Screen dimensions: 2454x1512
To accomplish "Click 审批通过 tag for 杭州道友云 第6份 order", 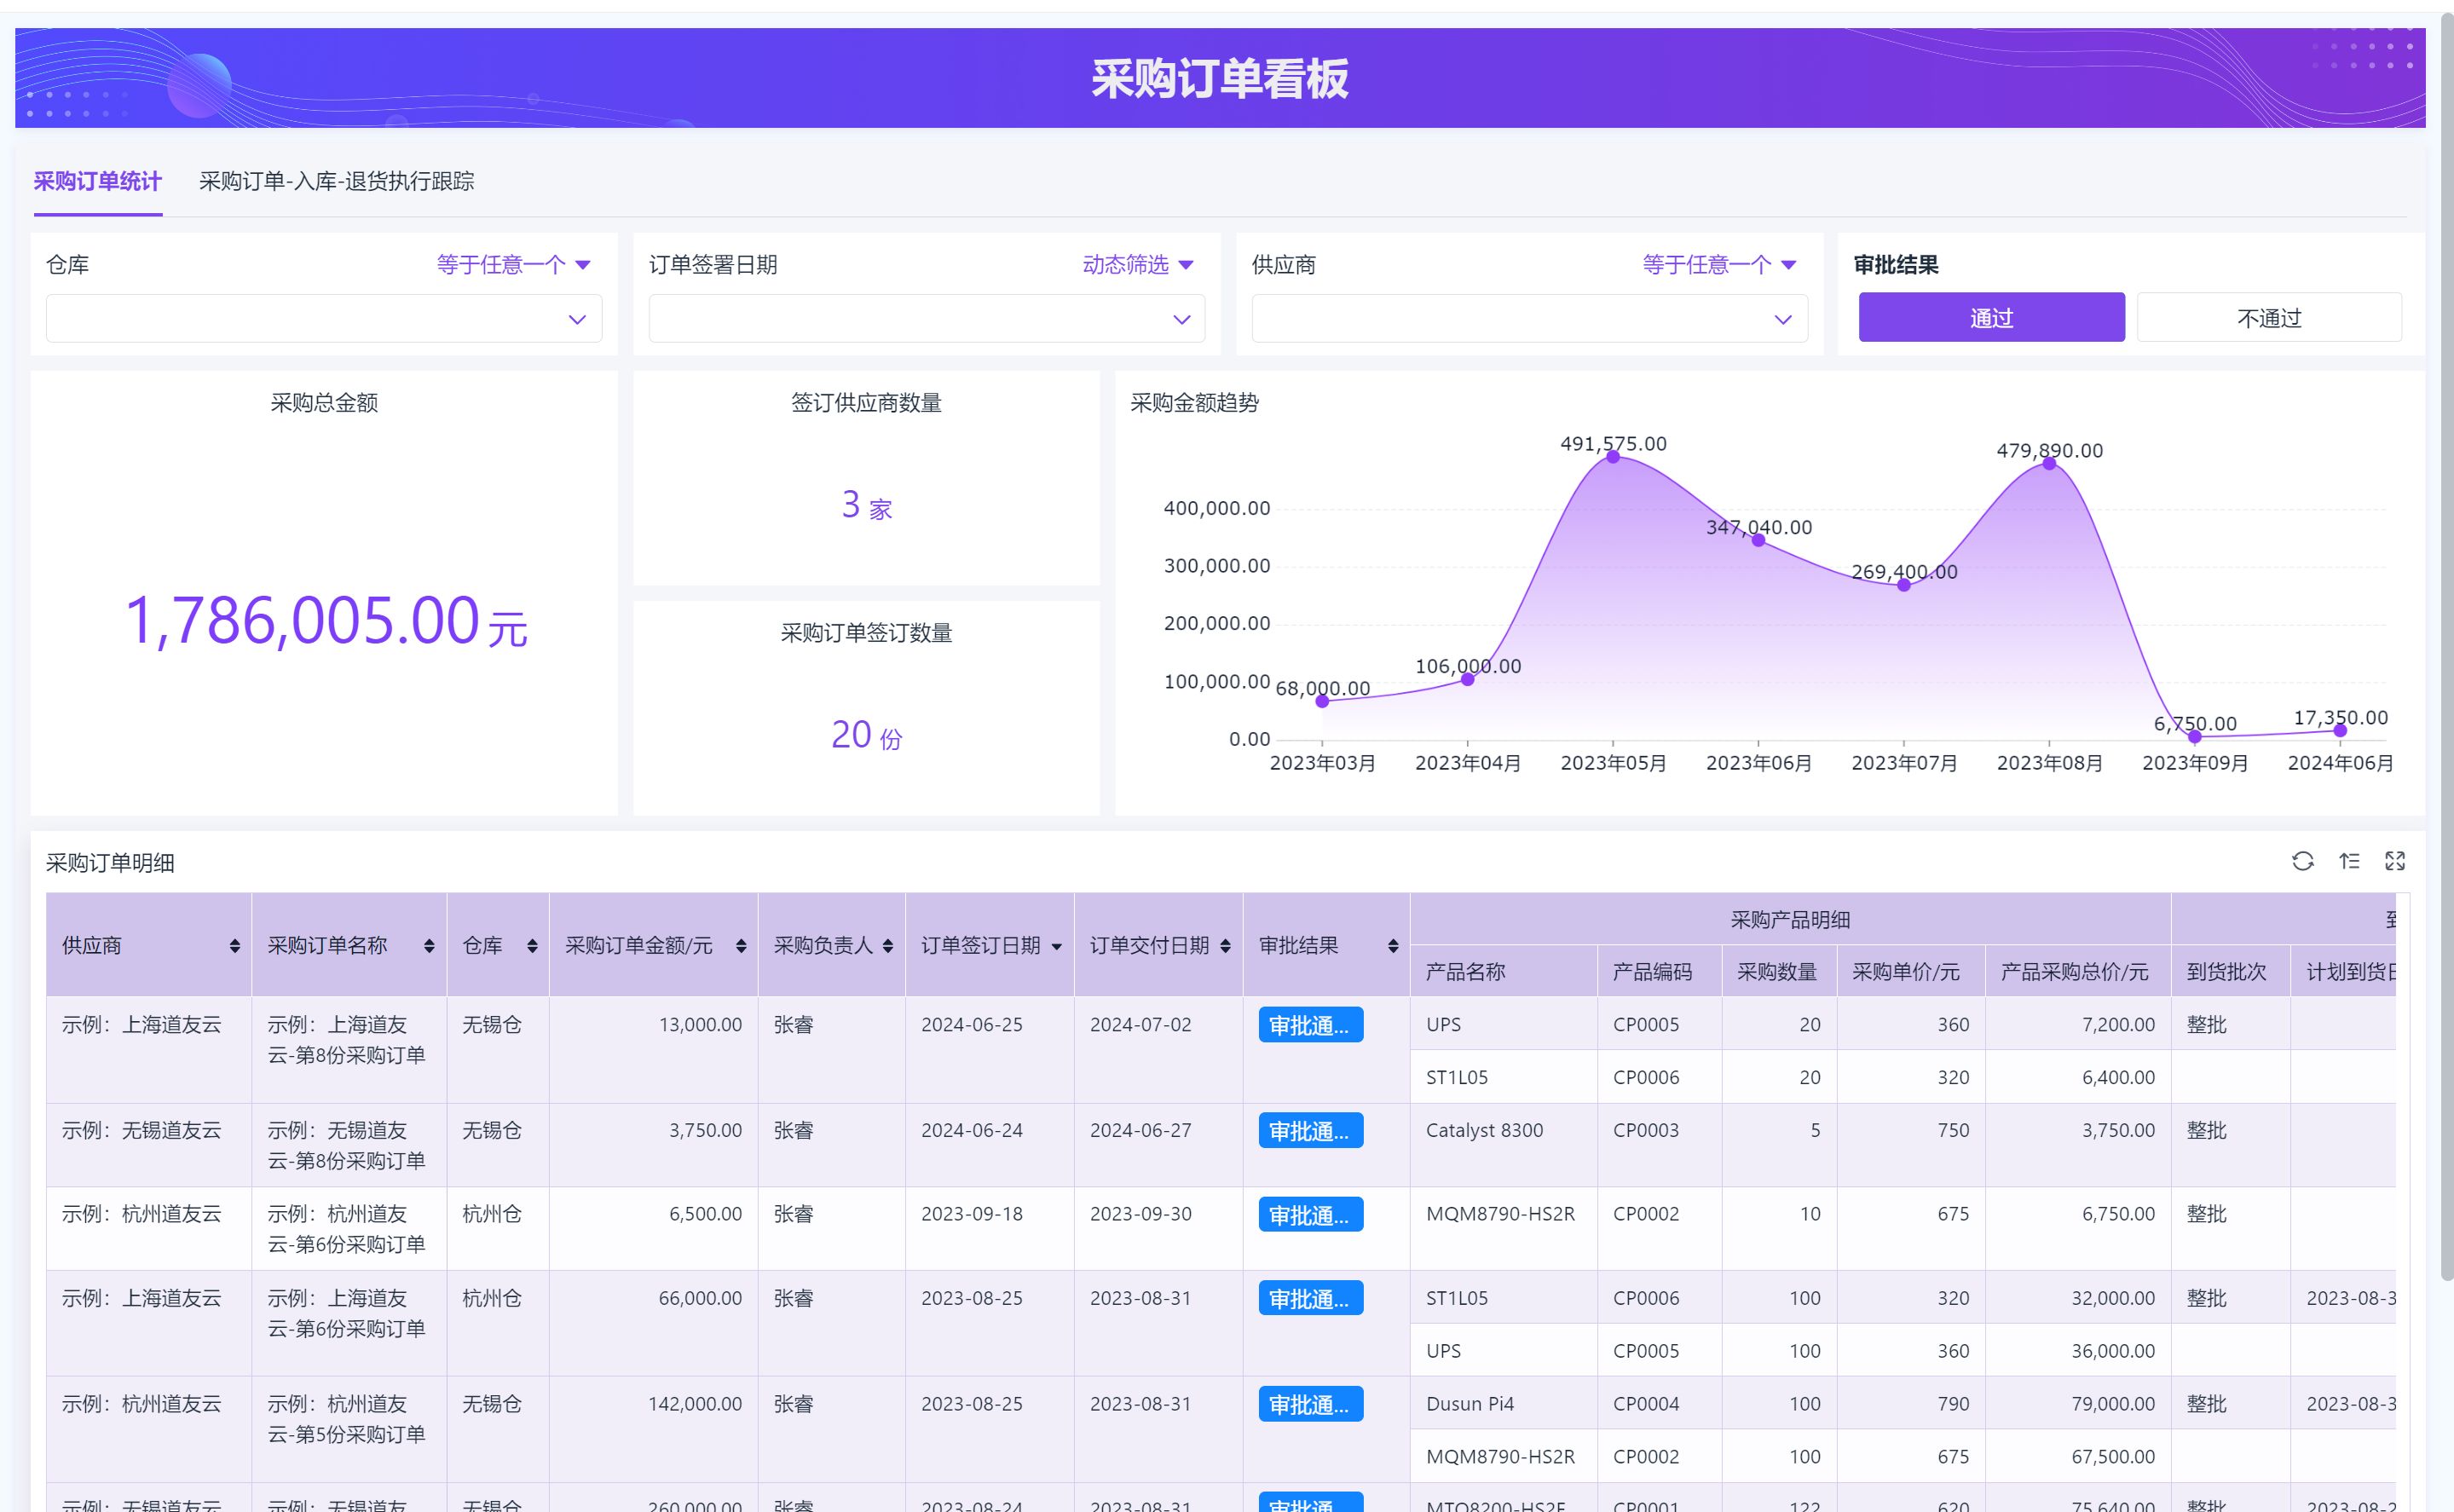I will click(x=1310, y=1215).
